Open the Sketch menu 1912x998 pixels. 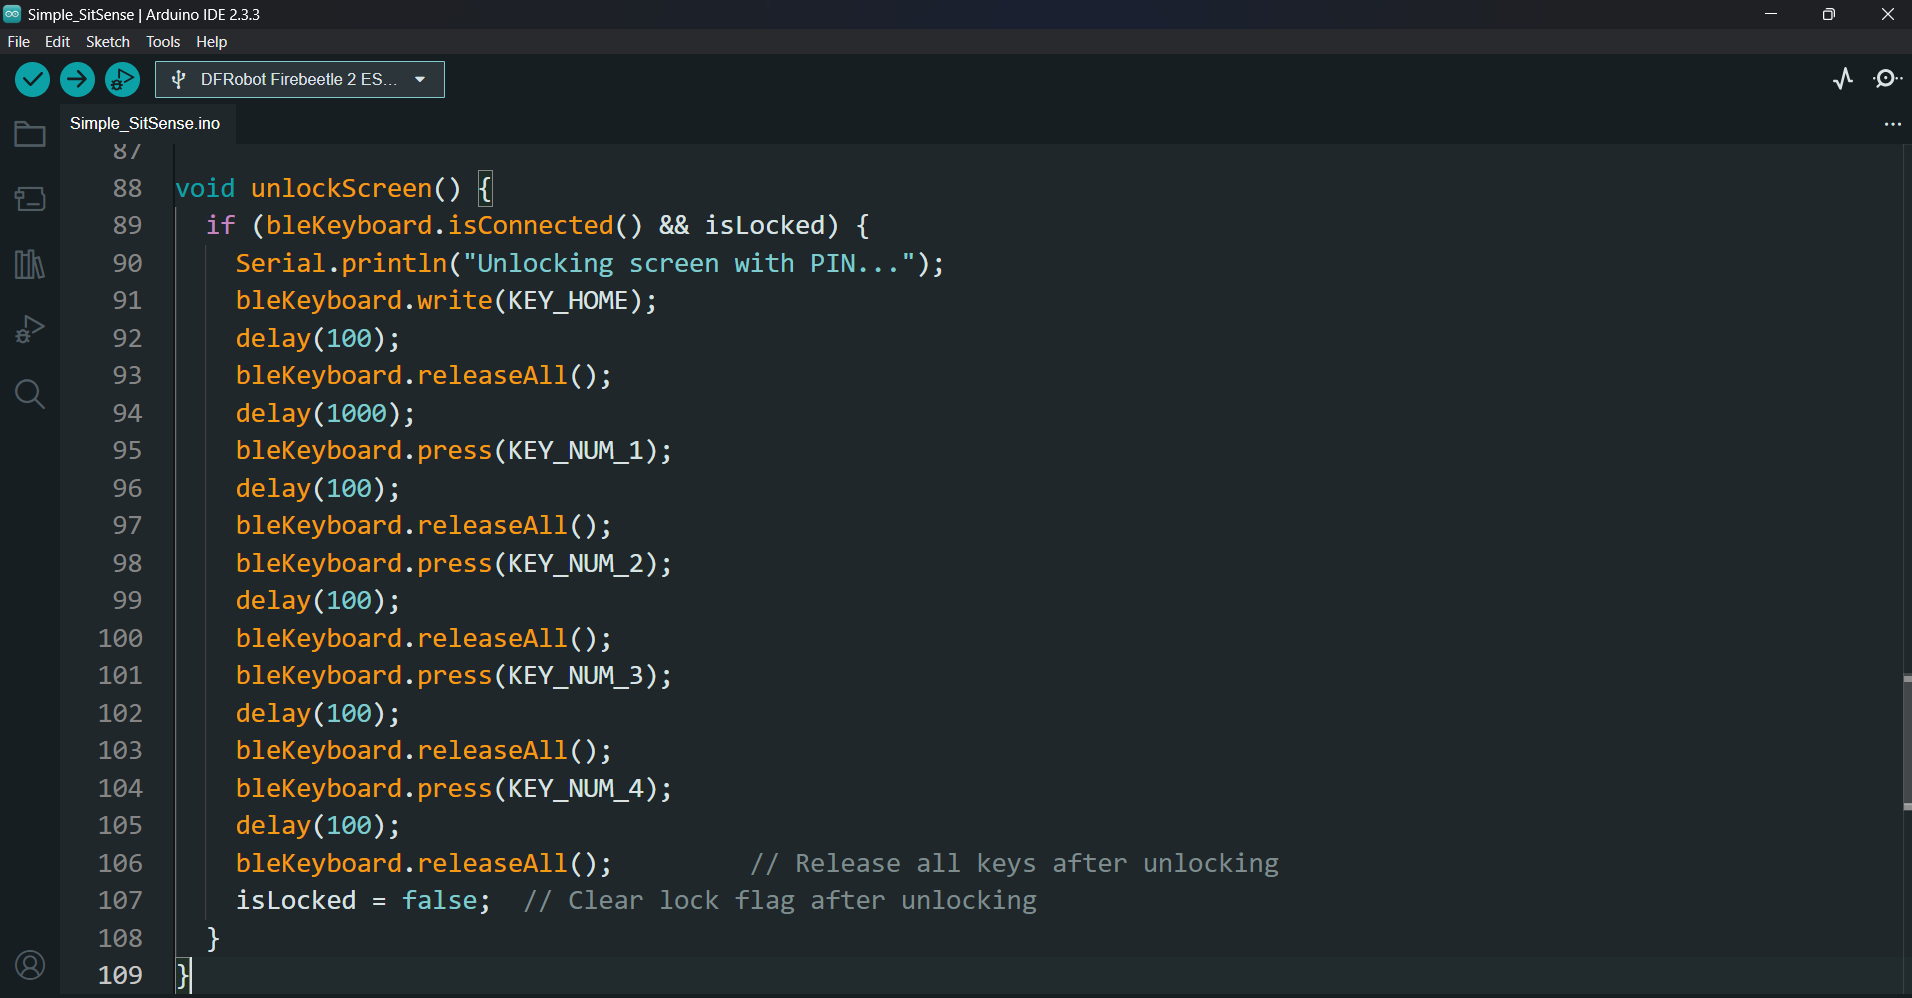[108, 42]
